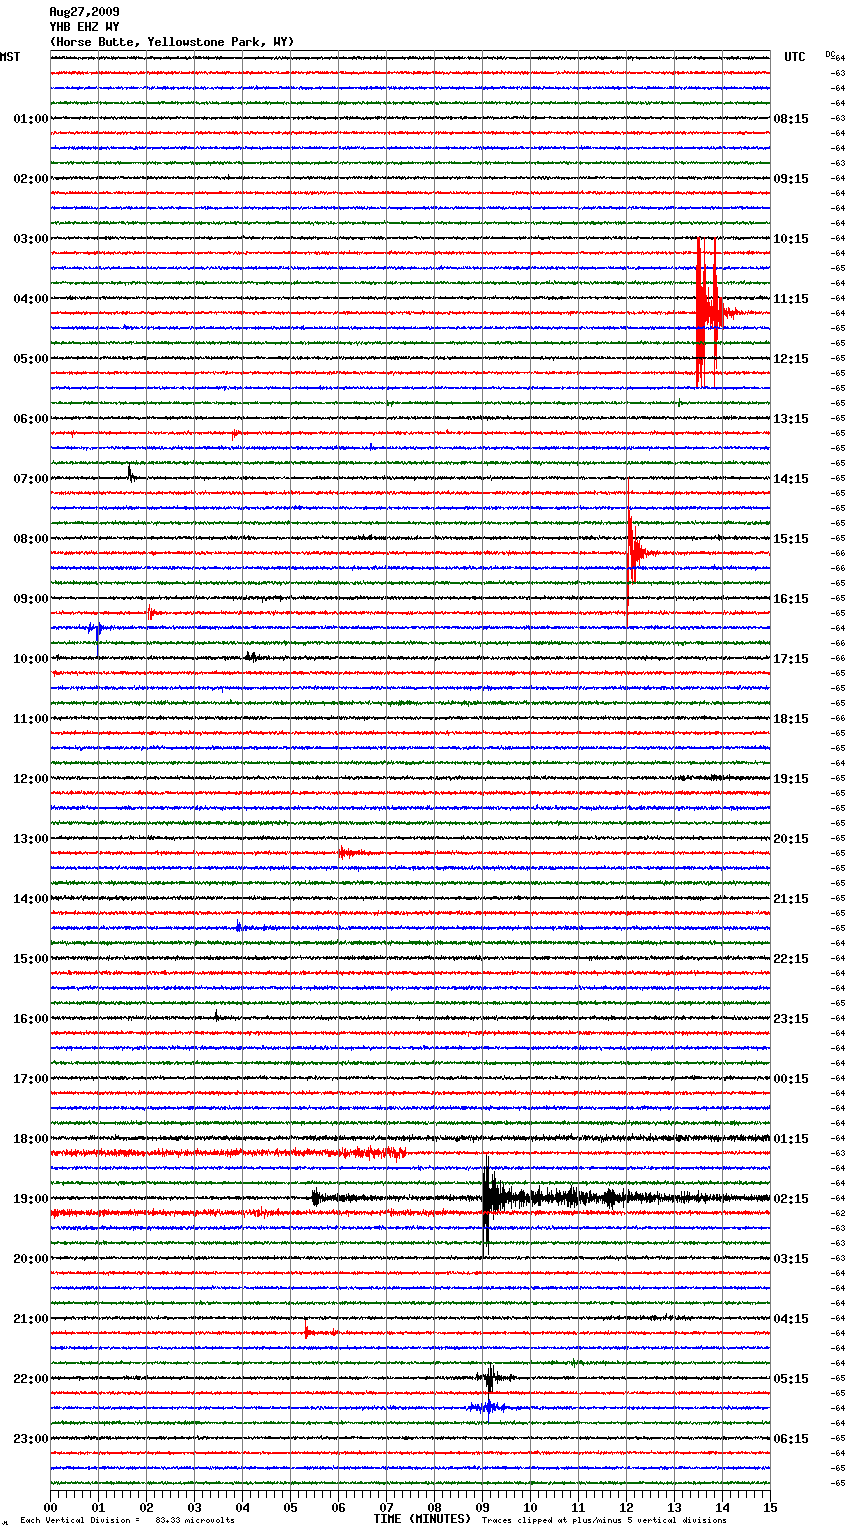Click the 08:15 UTC time label
850x1534 pixels.
click(791, 119)
